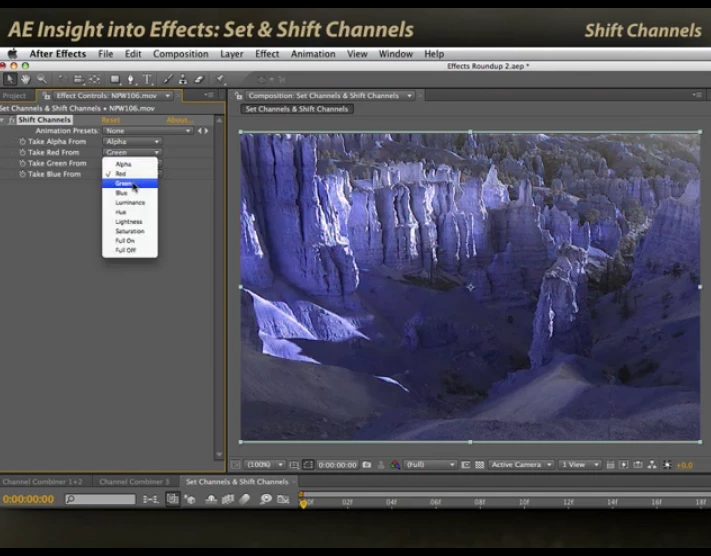Click the Draft 3D icon in timeline
711x556 pixels.
190,499
